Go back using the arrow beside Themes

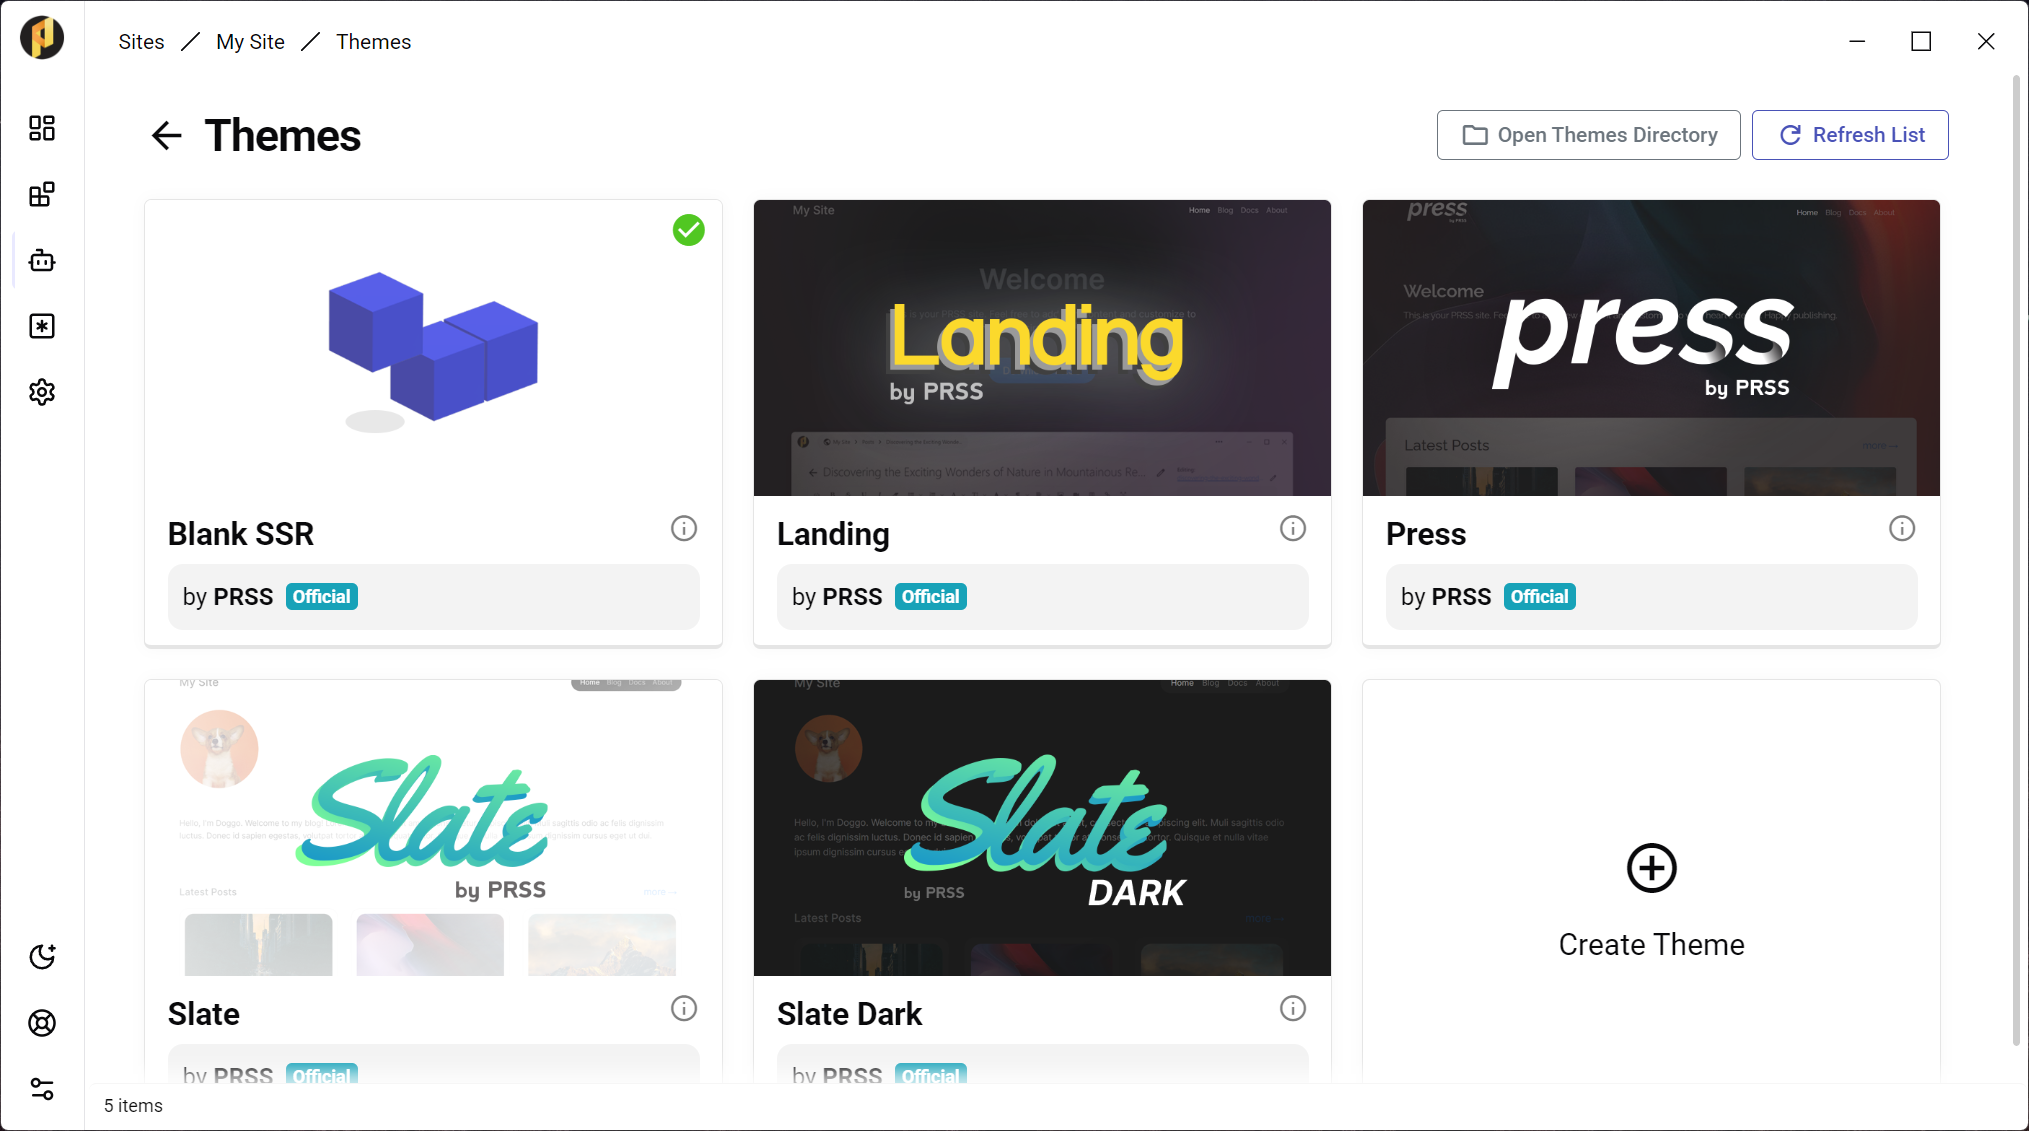[166, 135]
